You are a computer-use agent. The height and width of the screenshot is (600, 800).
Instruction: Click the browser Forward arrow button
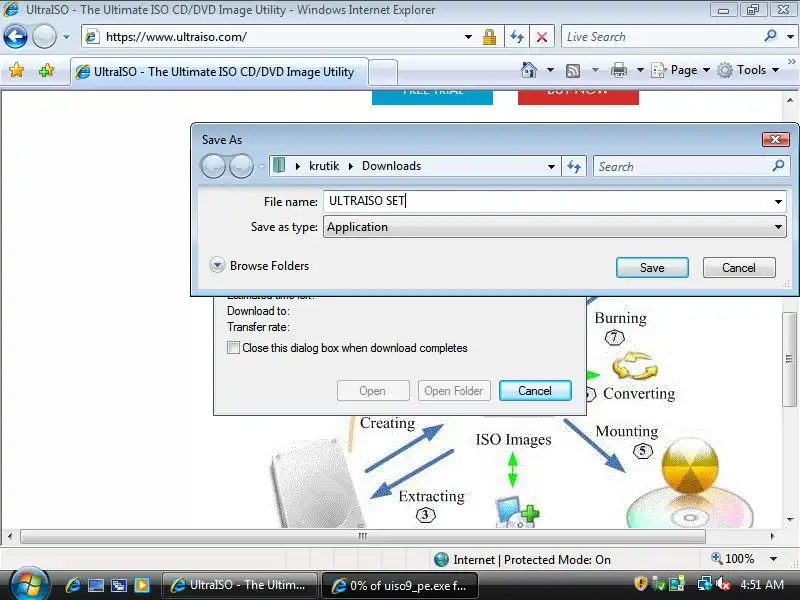[44, 37]
